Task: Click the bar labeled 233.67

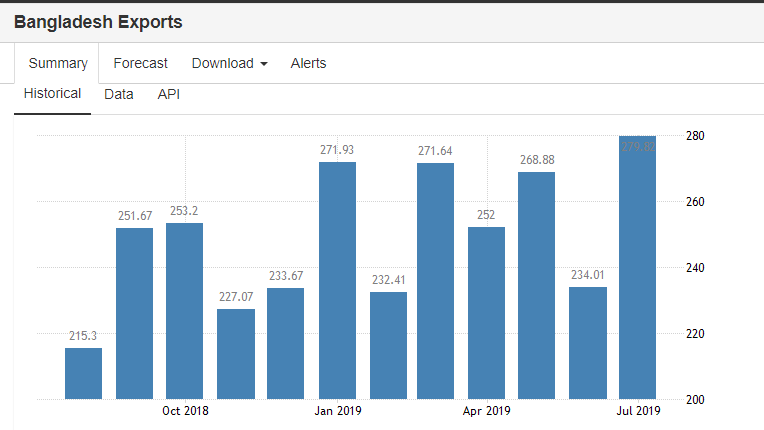Action: coord(286,344)
